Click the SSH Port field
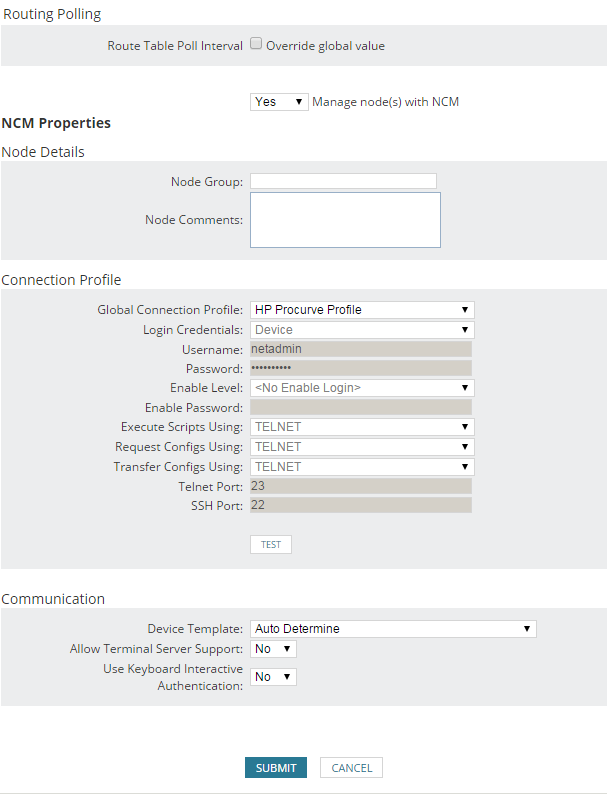The image size is (607, 795). coord(361,505)
